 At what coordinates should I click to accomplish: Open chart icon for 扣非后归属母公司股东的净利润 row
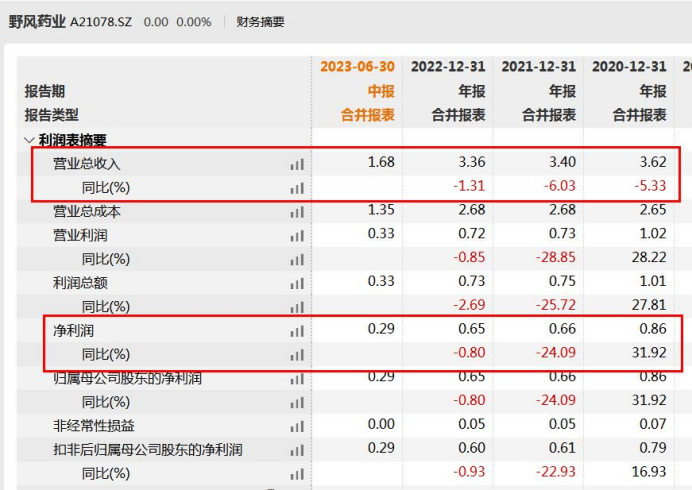tap(297, 451)
